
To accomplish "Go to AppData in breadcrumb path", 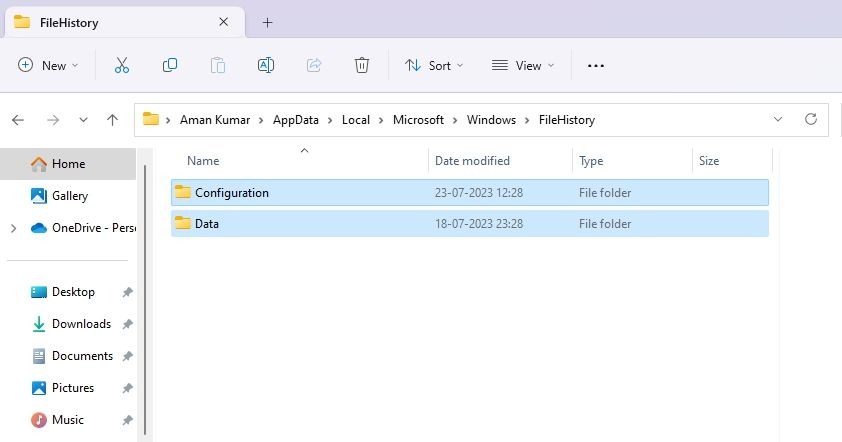I will tap(295, 120).
